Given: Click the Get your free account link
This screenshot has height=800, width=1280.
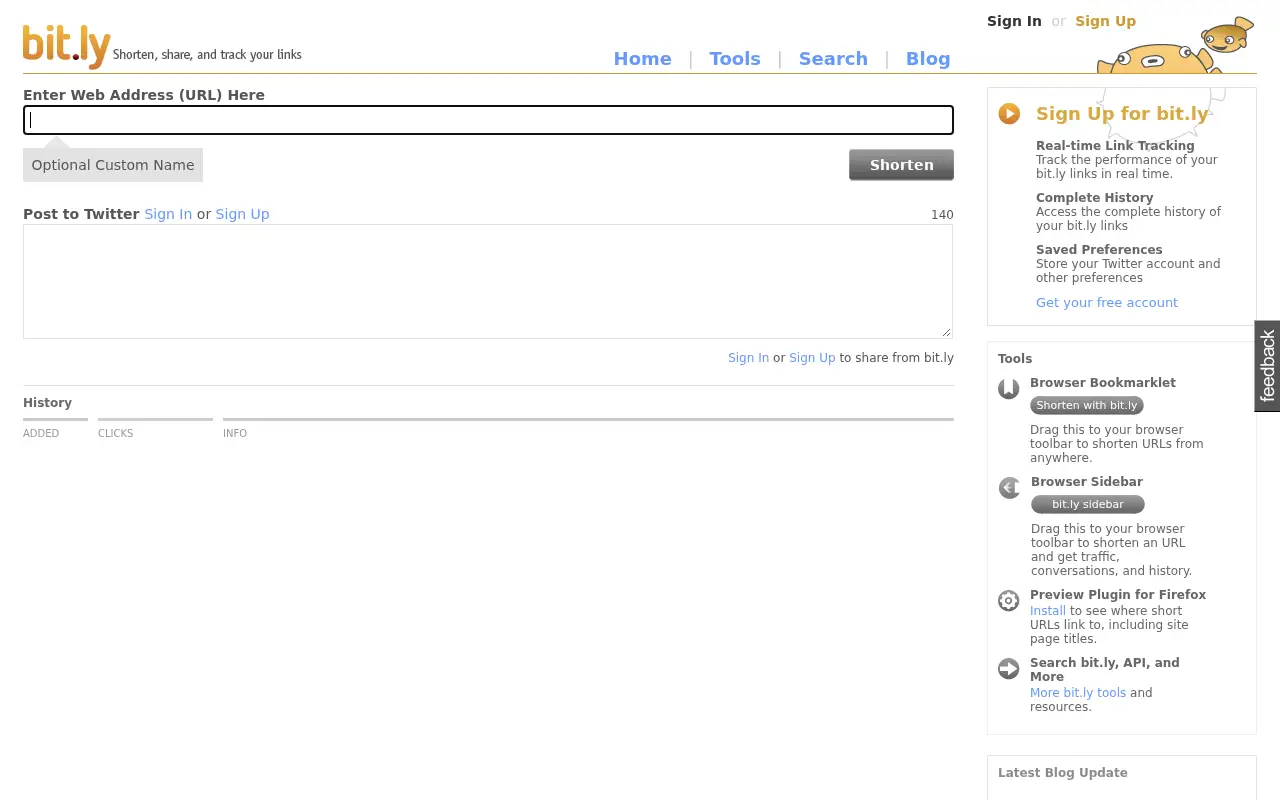Looking at the screenshot, I should [x=1107, y=302].
